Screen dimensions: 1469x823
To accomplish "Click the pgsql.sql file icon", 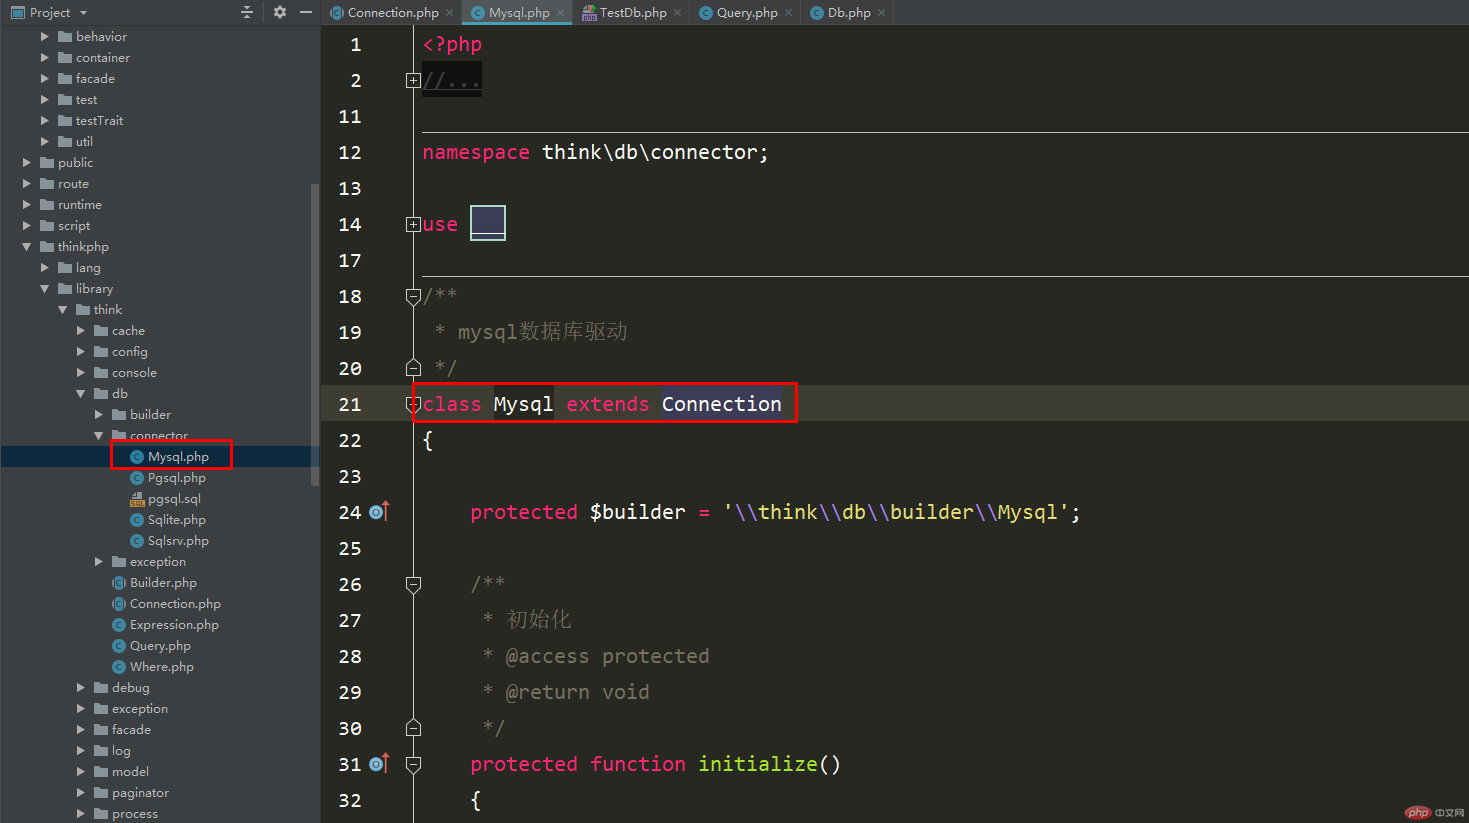I will click(x=137, y=499).
